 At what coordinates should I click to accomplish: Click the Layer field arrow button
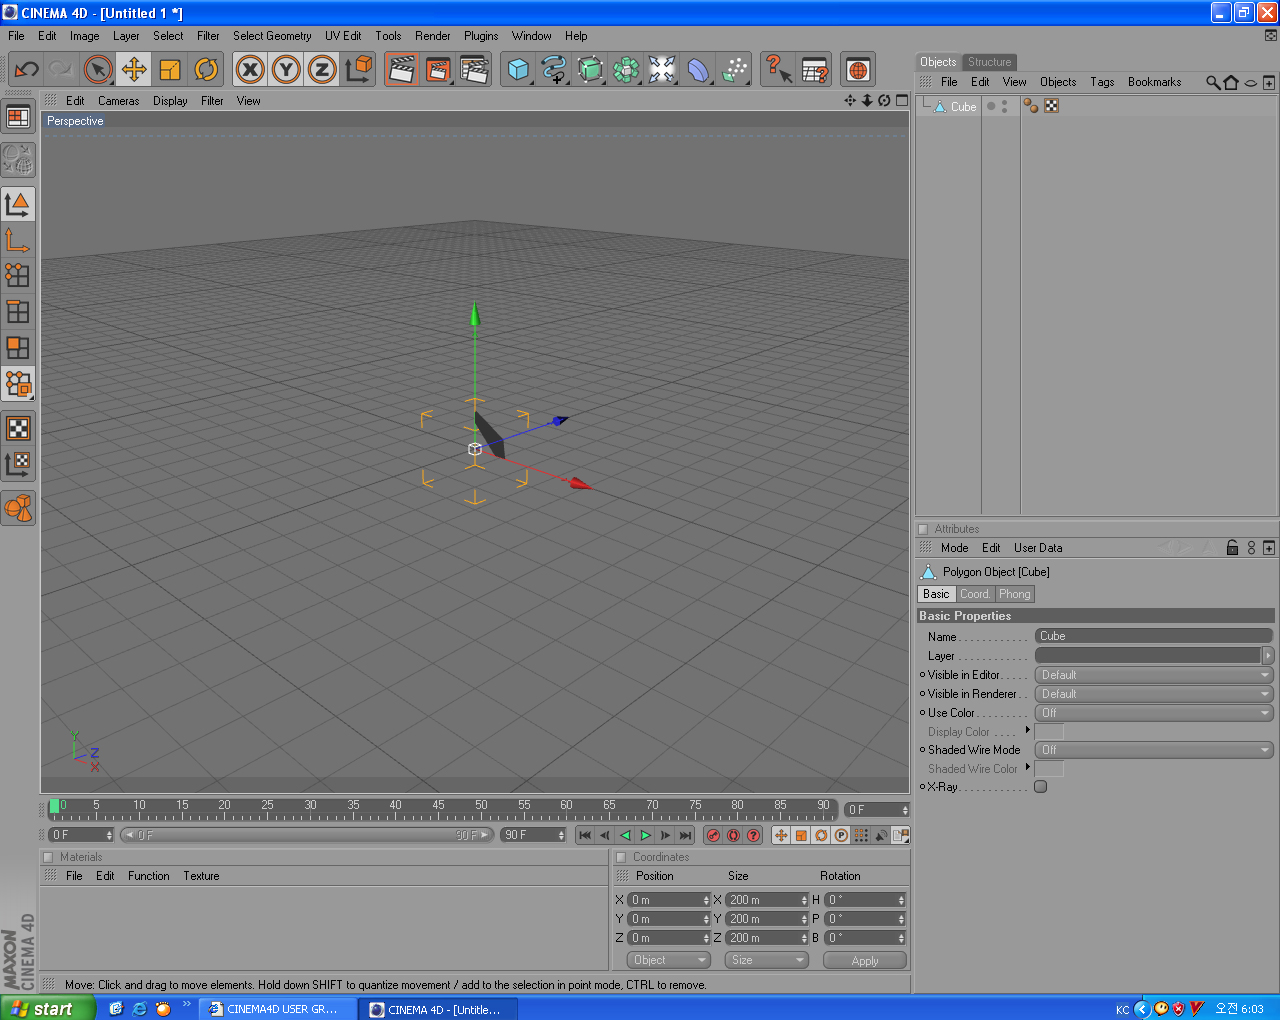coord(1268,656)
